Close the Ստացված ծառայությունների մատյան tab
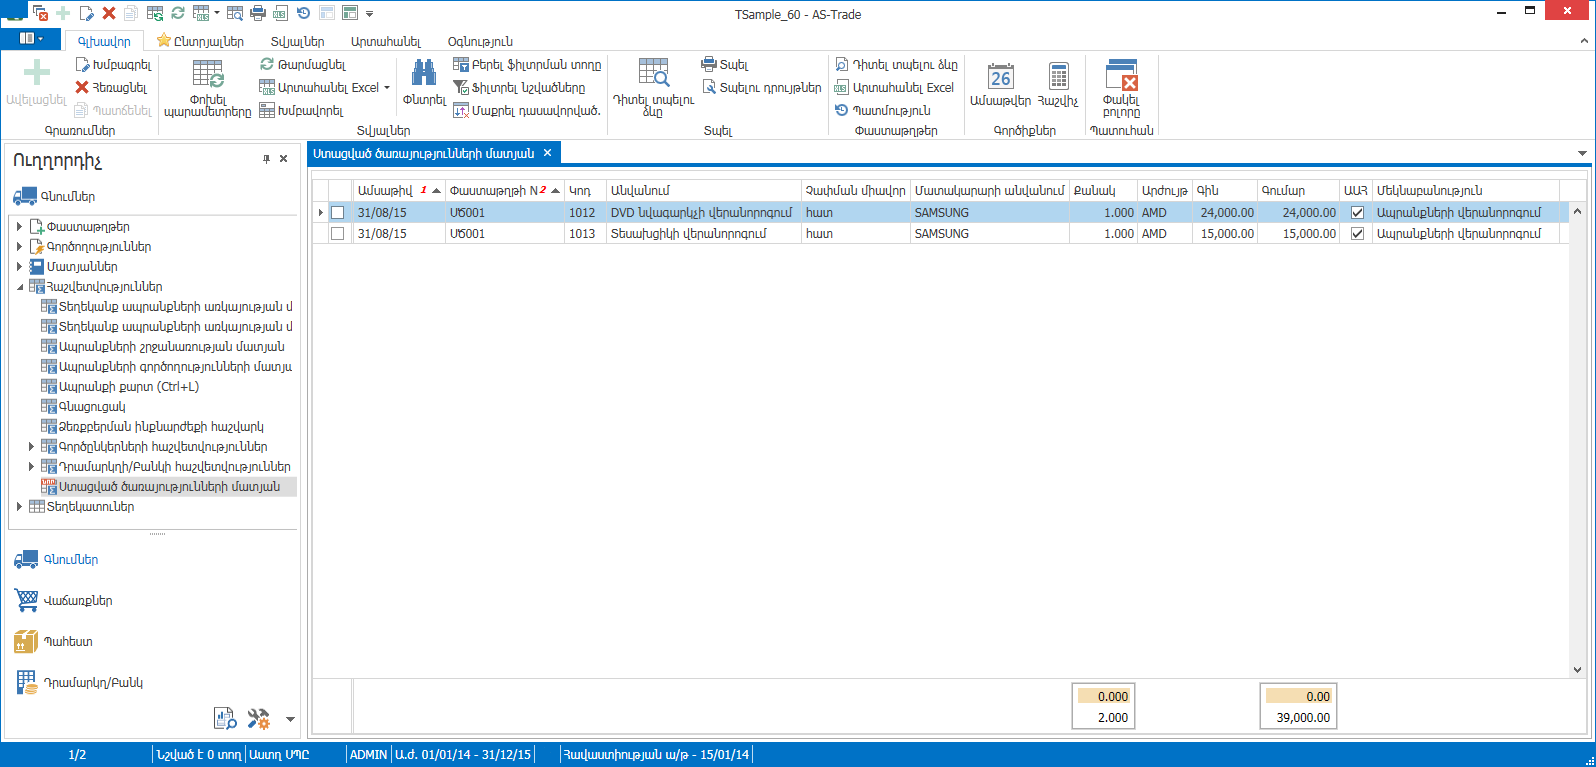The image size is (1596, 767). tap(547, 153)
